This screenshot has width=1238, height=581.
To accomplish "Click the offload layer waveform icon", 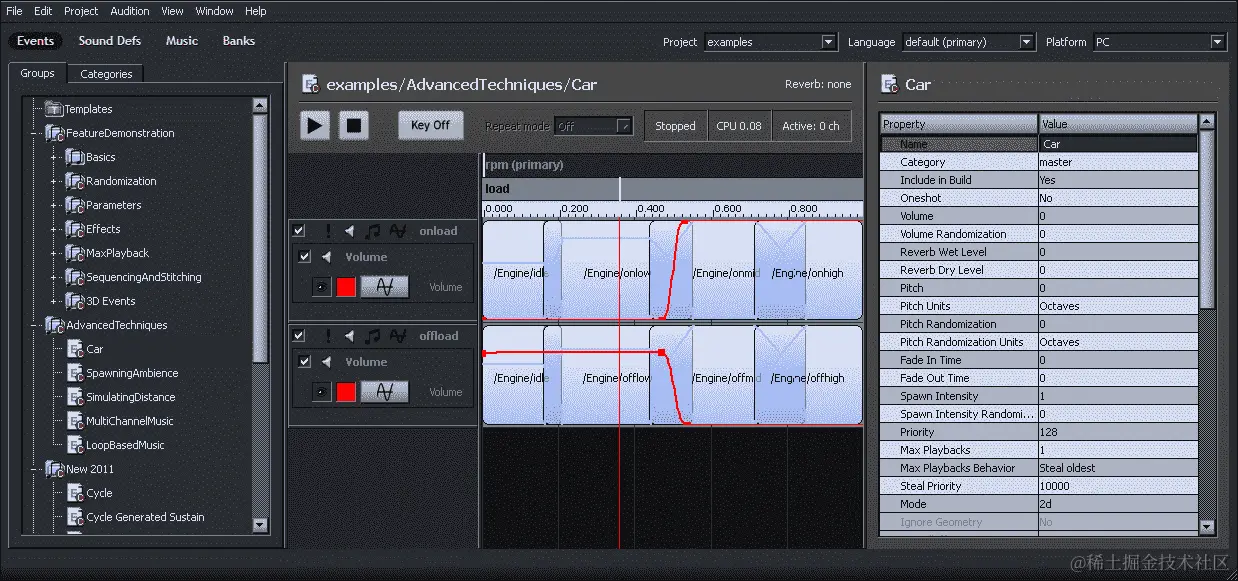I will pyautogui.click(x=398, y=336).
